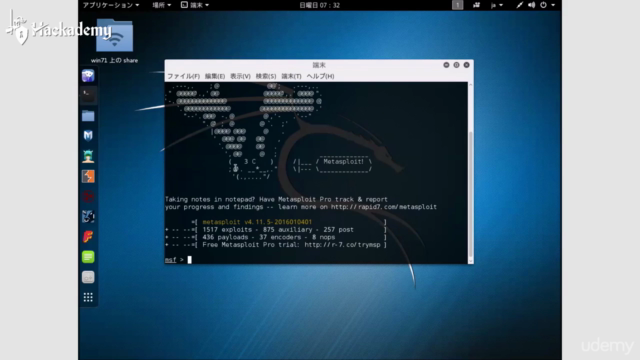Open the clock calendar 日曜日 07:32
Image resolution: width=640 pixels, height=360 pixels.
coord(320,5)
